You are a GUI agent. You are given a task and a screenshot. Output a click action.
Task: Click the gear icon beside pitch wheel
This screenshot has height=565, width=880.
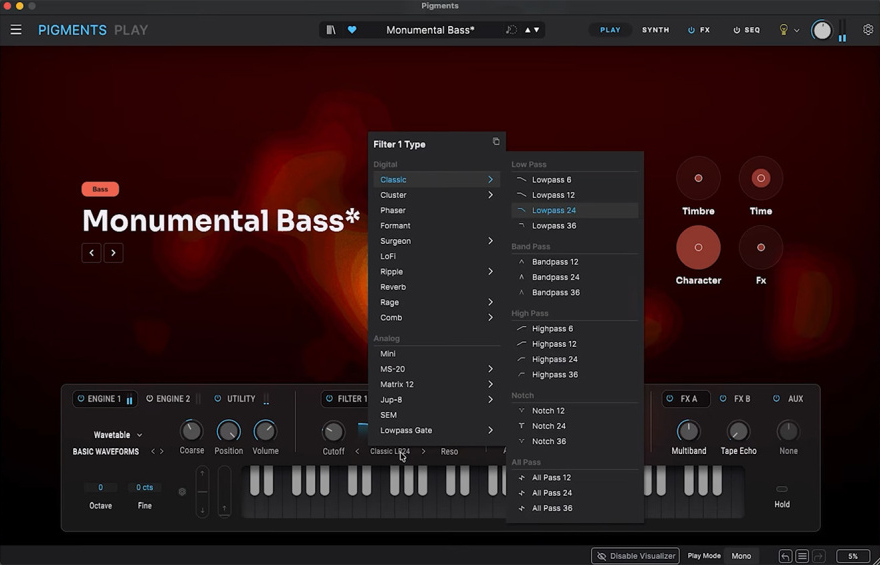[182, 491]
